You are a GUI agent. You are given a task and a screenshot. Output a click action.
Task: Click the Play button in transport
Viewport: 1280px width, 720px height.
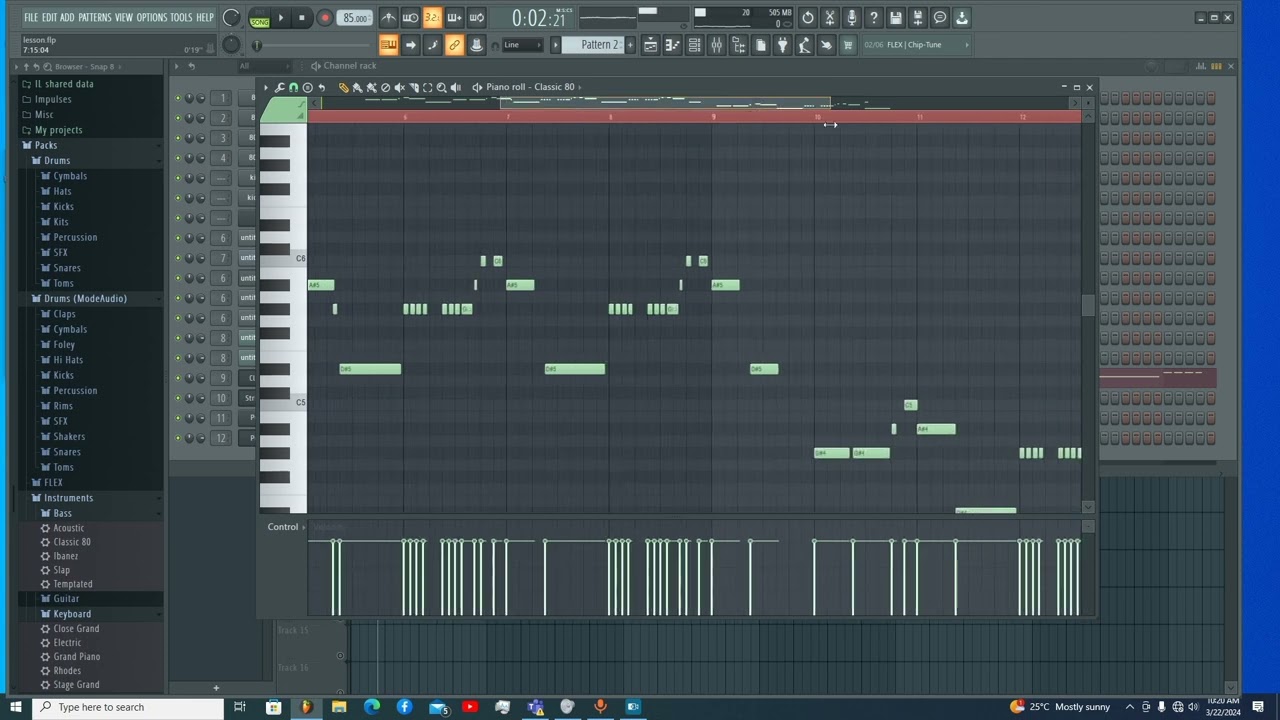pyautogui.click(x=281, y=18)
